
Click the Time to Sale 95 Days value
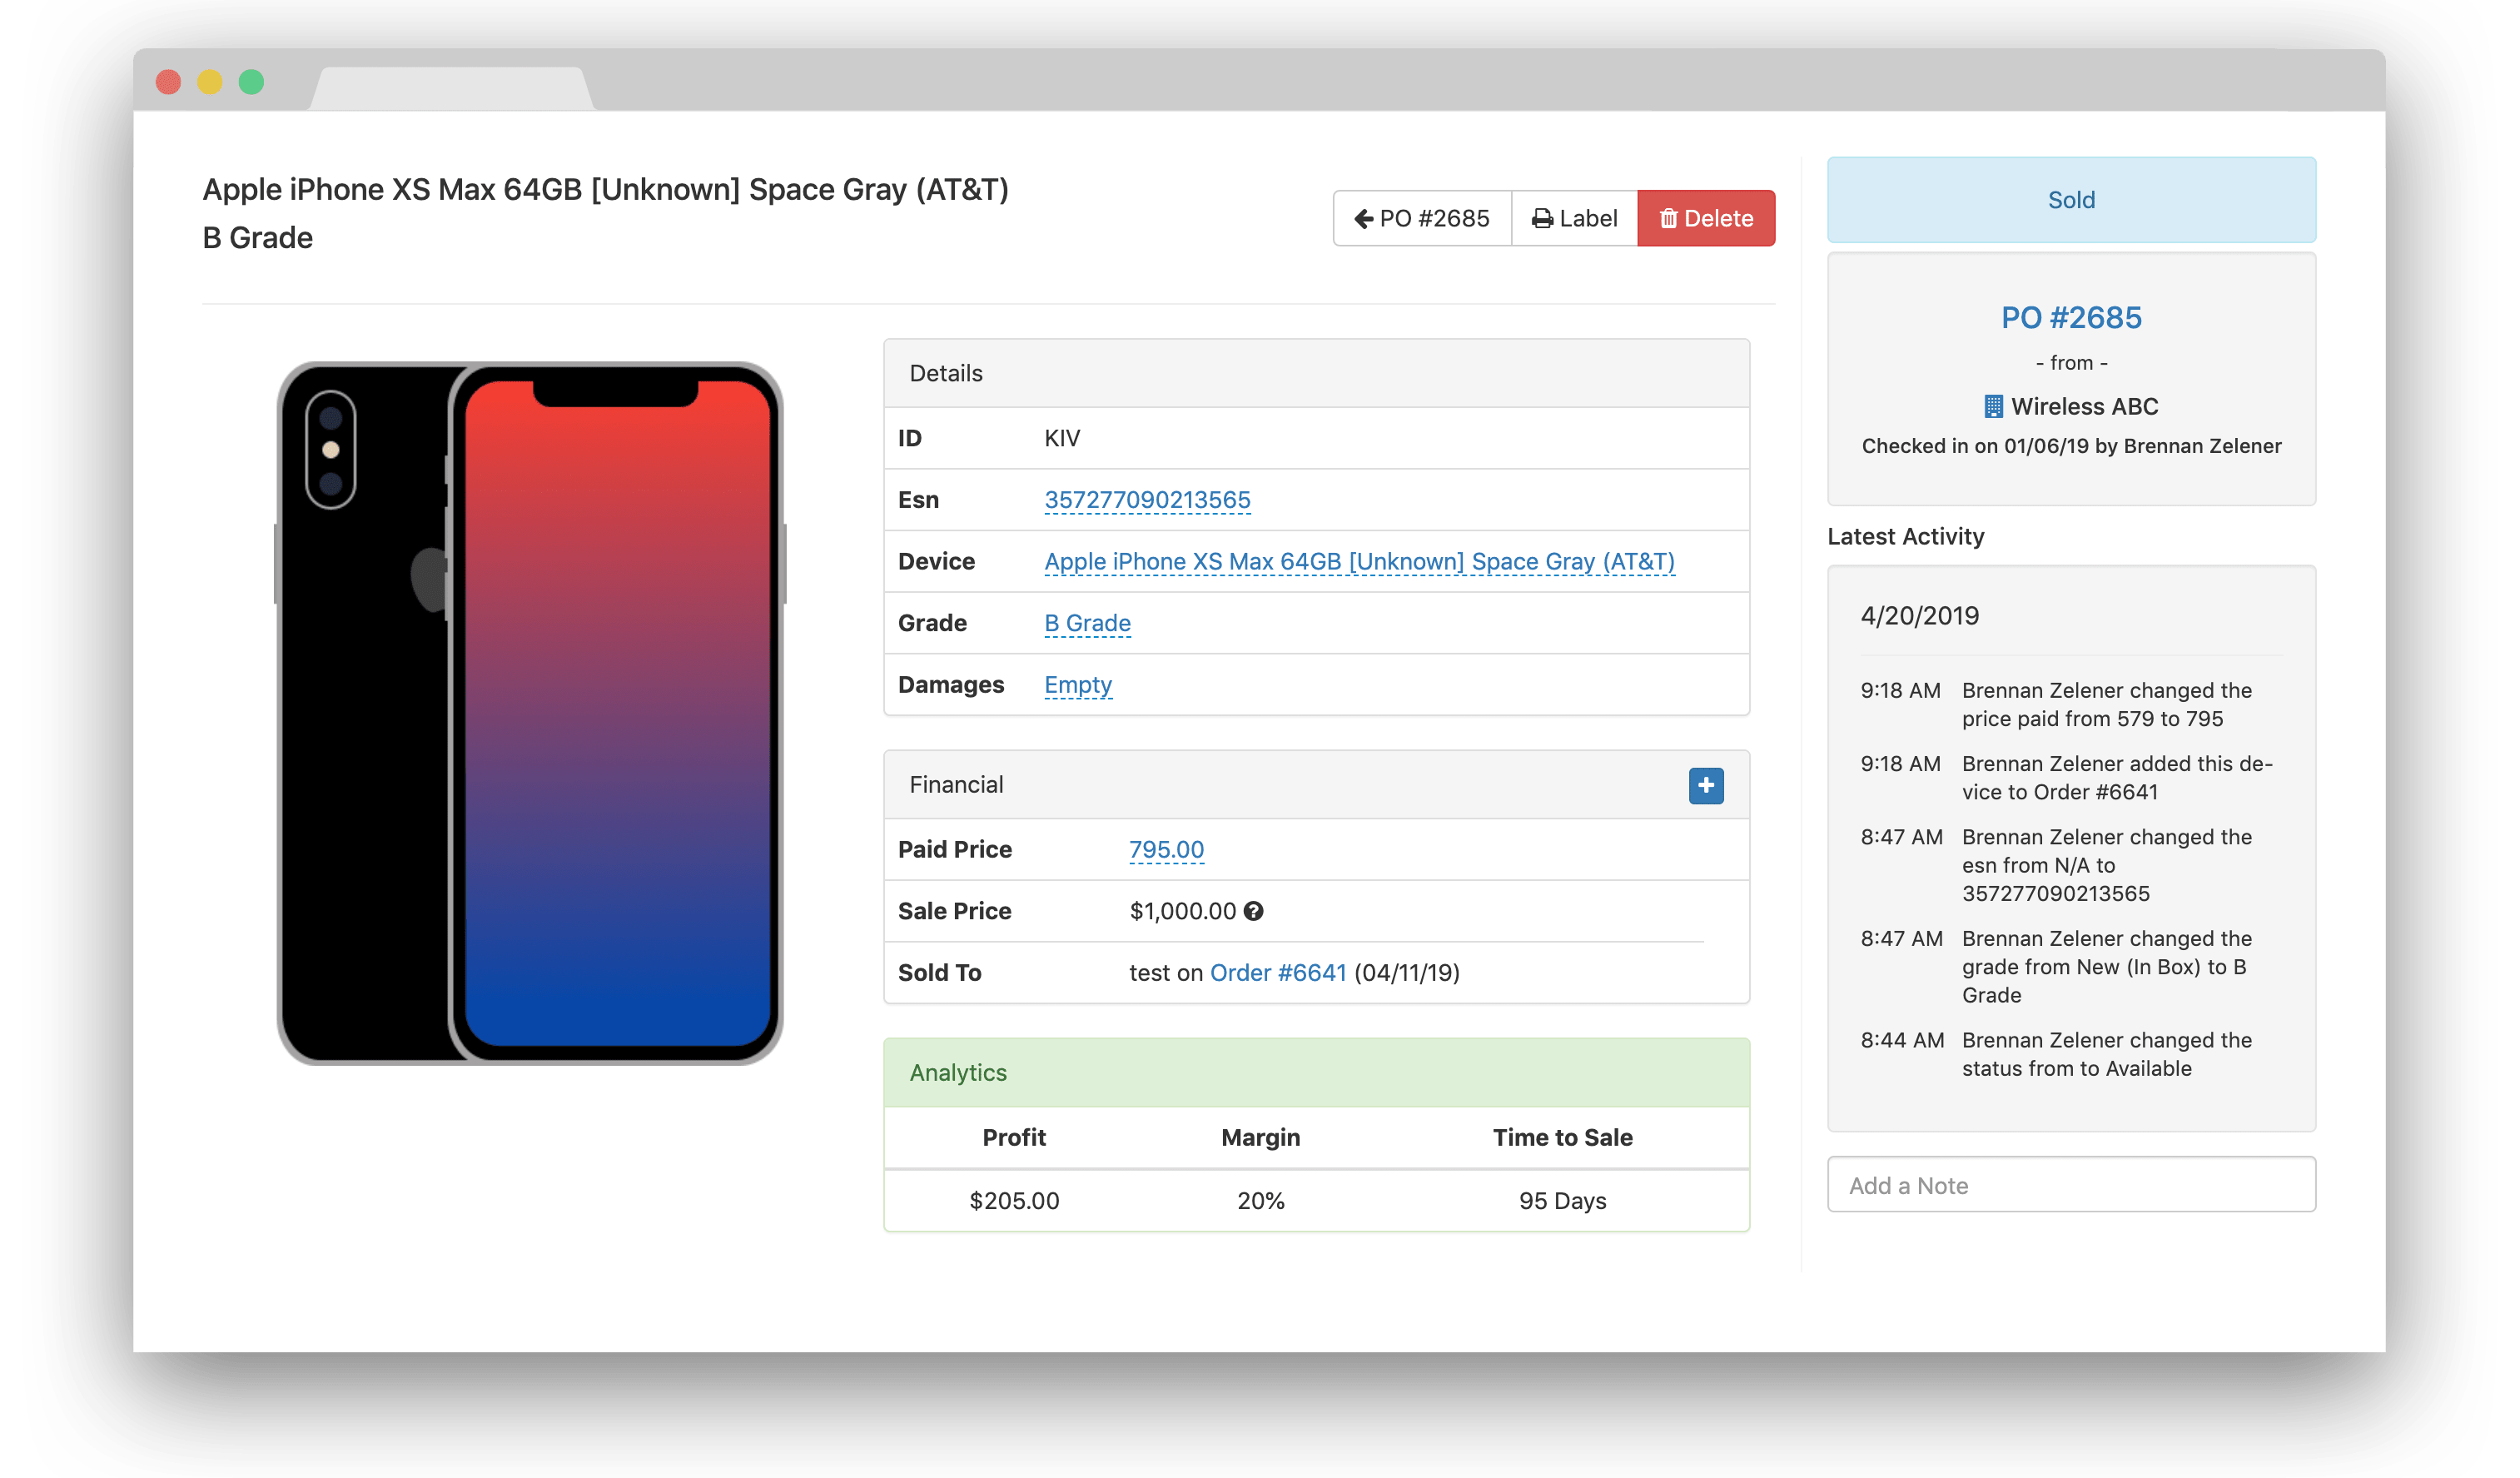click(1562, 1201)
